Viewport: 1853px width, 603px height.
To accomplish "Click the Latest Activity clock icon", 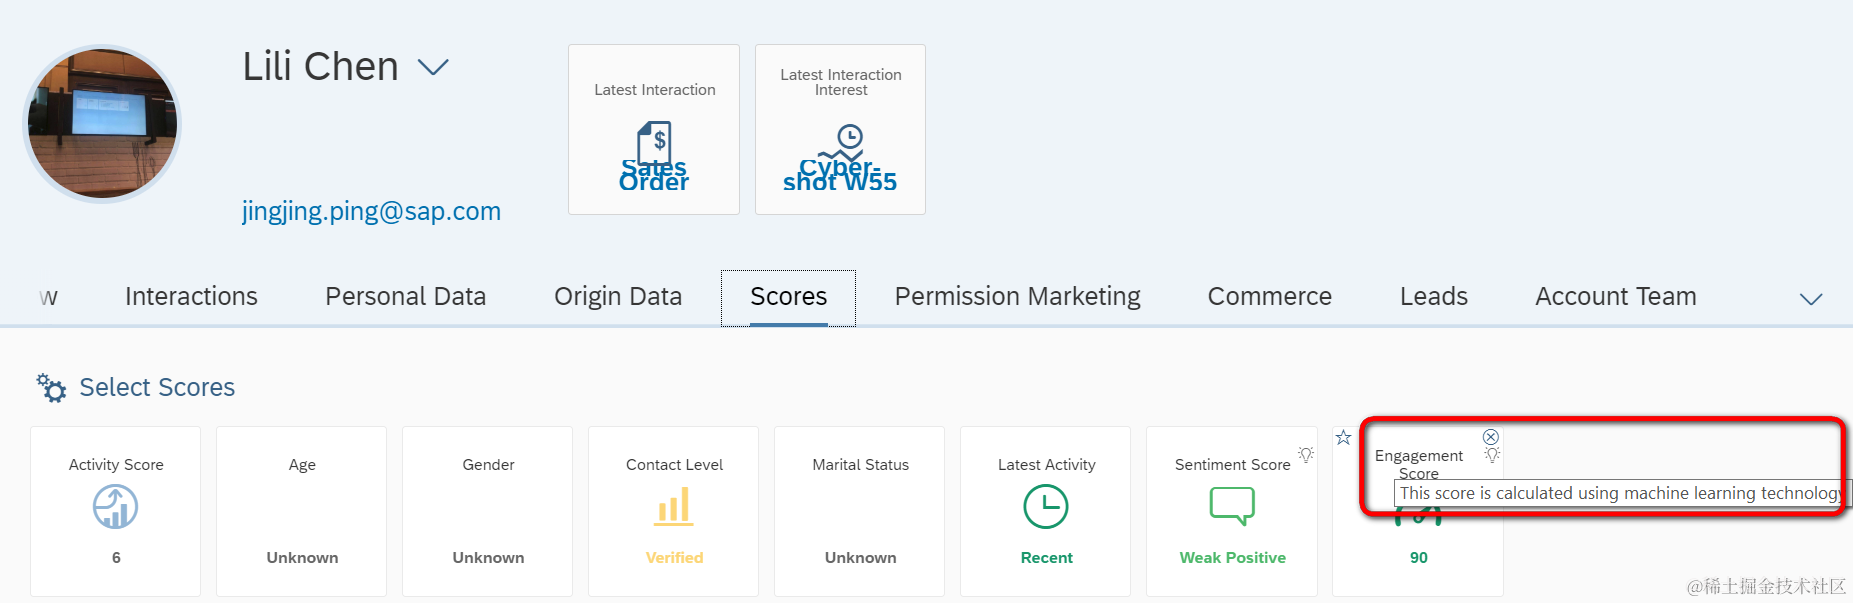I will click(1046, 507).
